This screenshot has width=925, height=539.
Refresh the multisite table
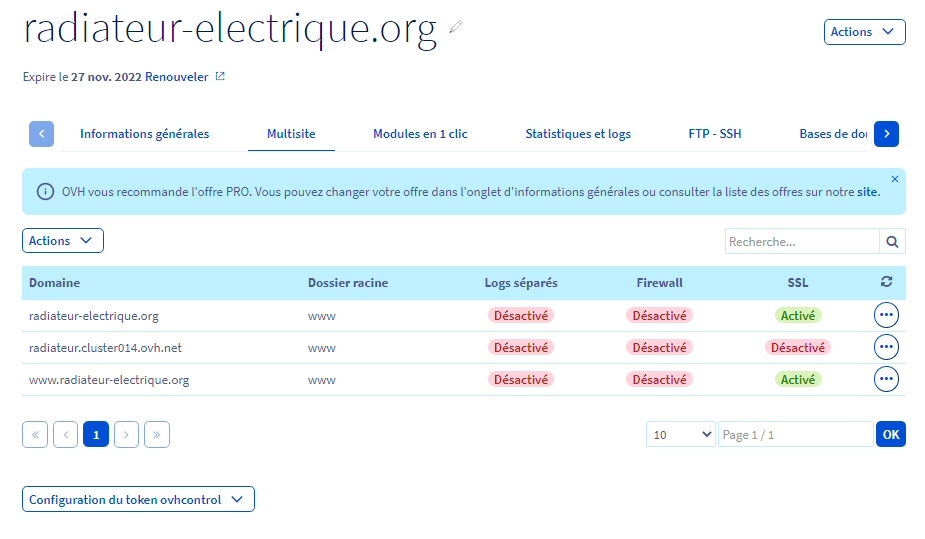pyautogui.click(x=886, y=282)
